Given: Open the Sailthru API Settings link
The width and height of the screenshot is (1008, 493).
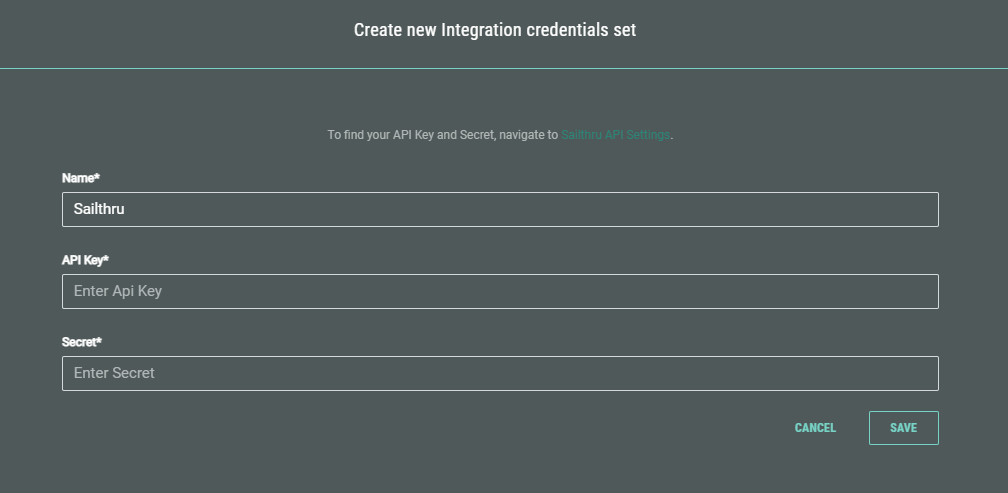Looking at the screenshot, I should pos(615,135).
